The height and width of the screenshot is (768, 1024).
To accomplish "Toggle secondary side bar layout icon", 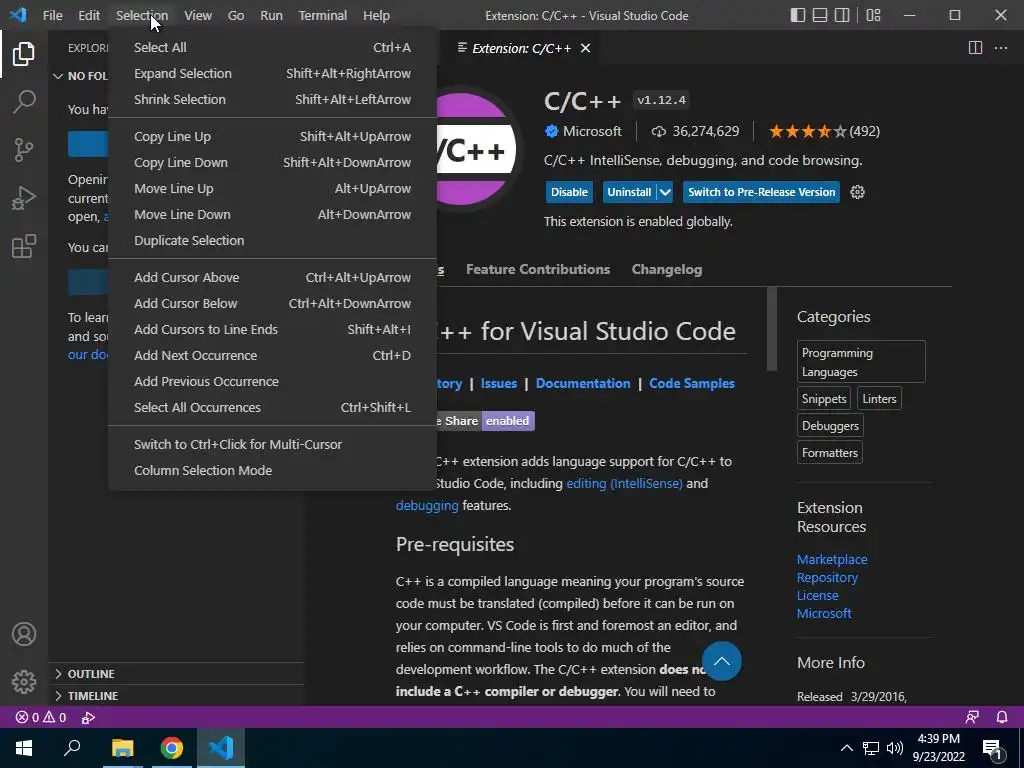I will [842, 15].
